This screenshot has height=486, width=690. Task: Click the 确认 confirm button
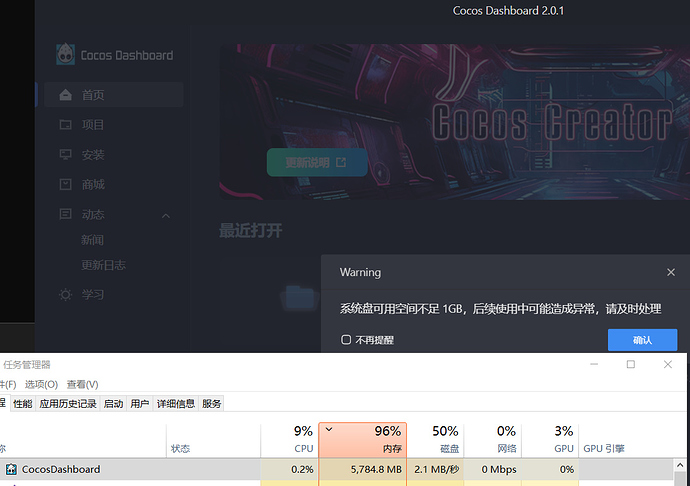[642, 340]
